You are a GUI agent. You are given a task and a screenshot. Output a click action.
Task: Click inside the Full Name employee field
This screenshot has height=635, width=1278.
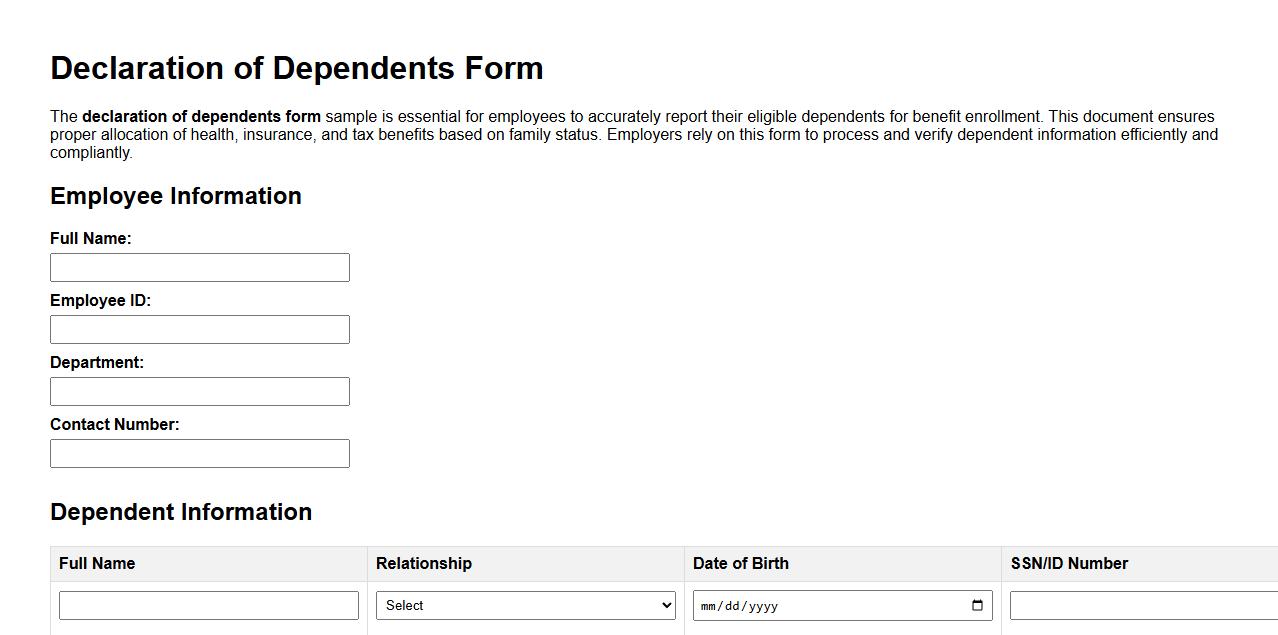[199, 267]
